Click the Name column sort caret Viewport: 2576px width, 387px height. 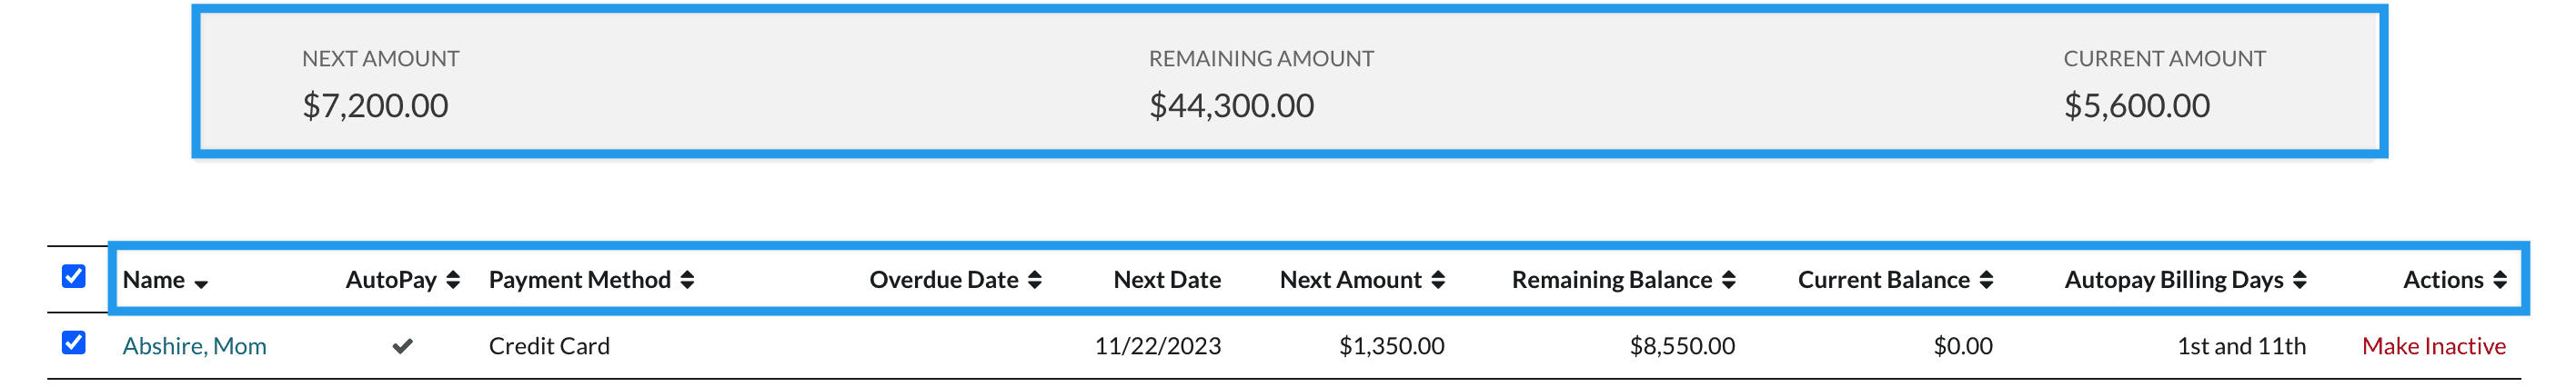coord(201,284)
